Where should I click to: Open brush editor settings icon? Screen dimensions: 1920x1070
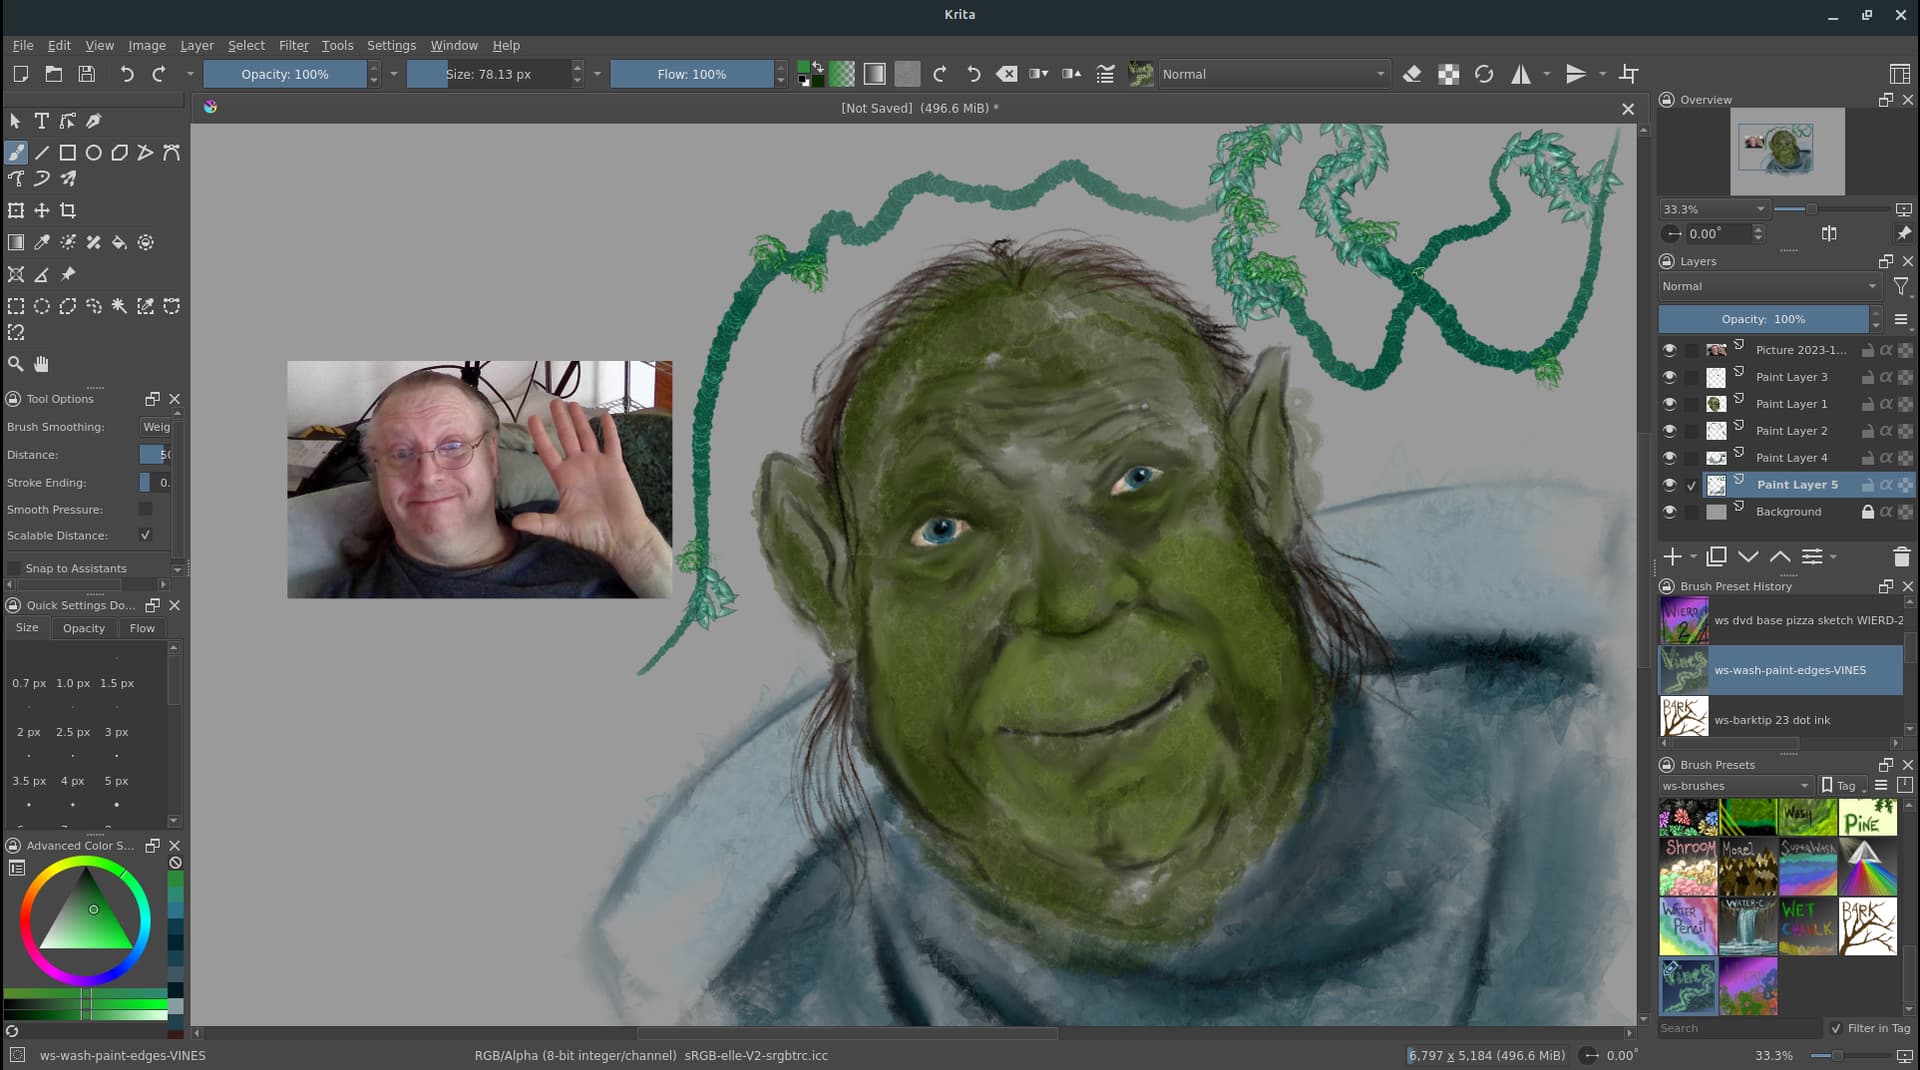coord(1105,74)
